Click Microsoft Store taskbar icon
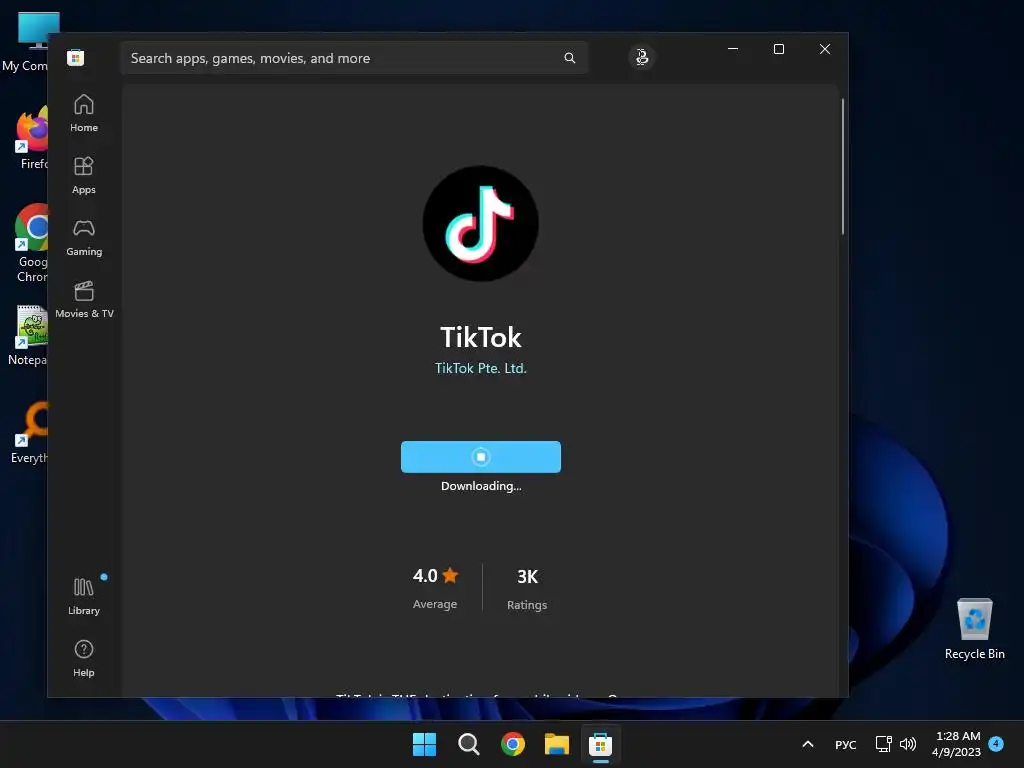 (600, 744)
